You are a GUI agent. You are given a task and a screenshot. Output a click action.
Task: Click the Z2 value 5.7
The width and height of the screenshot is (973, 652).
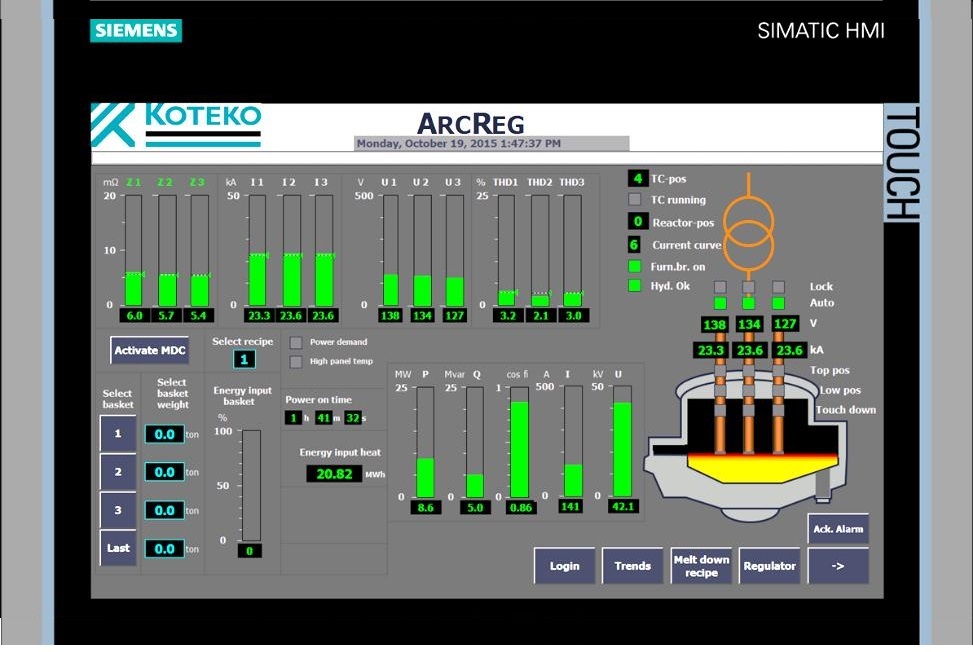166,315
